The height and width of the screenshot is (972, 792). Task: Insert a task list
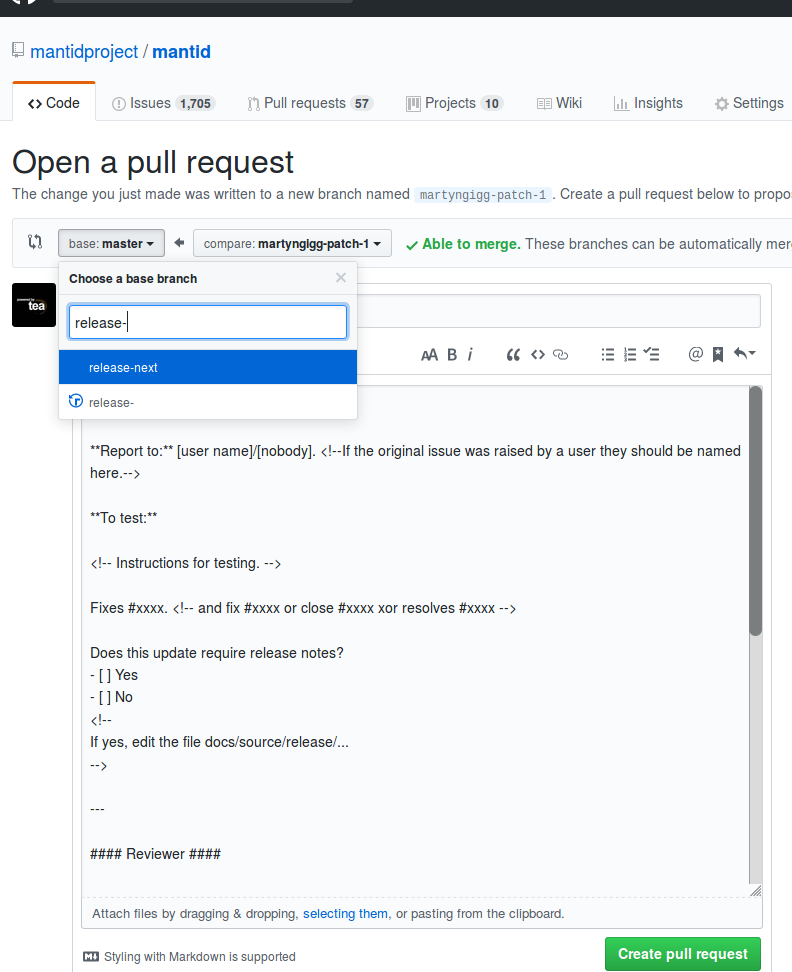[x=651, y=354]
